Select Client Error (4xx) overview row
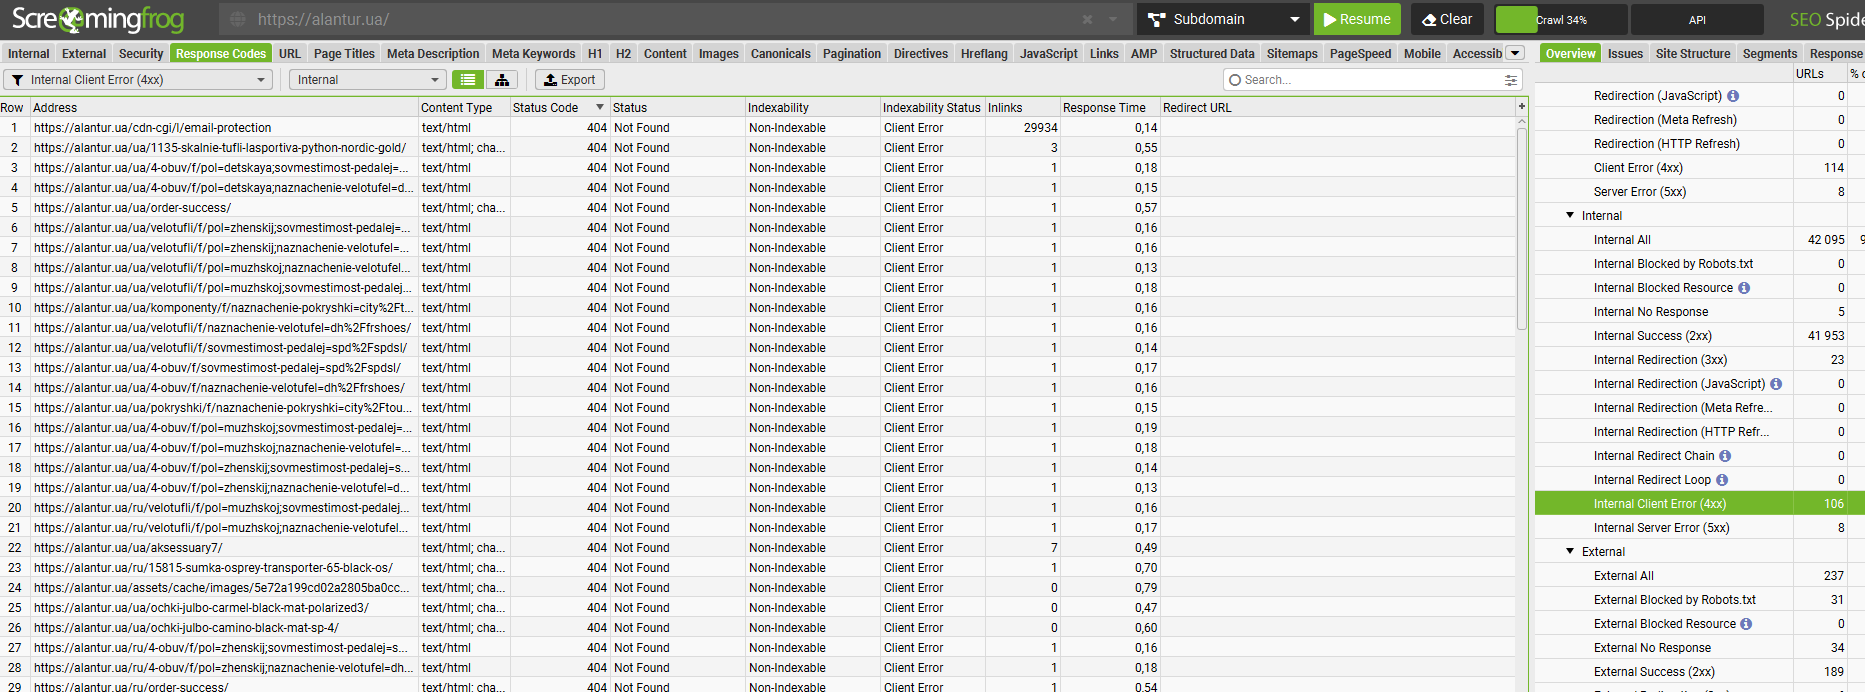Image resolution: width=1865 pixels, height=692 pixels. pyautogui.click(x=1698, y=168)
